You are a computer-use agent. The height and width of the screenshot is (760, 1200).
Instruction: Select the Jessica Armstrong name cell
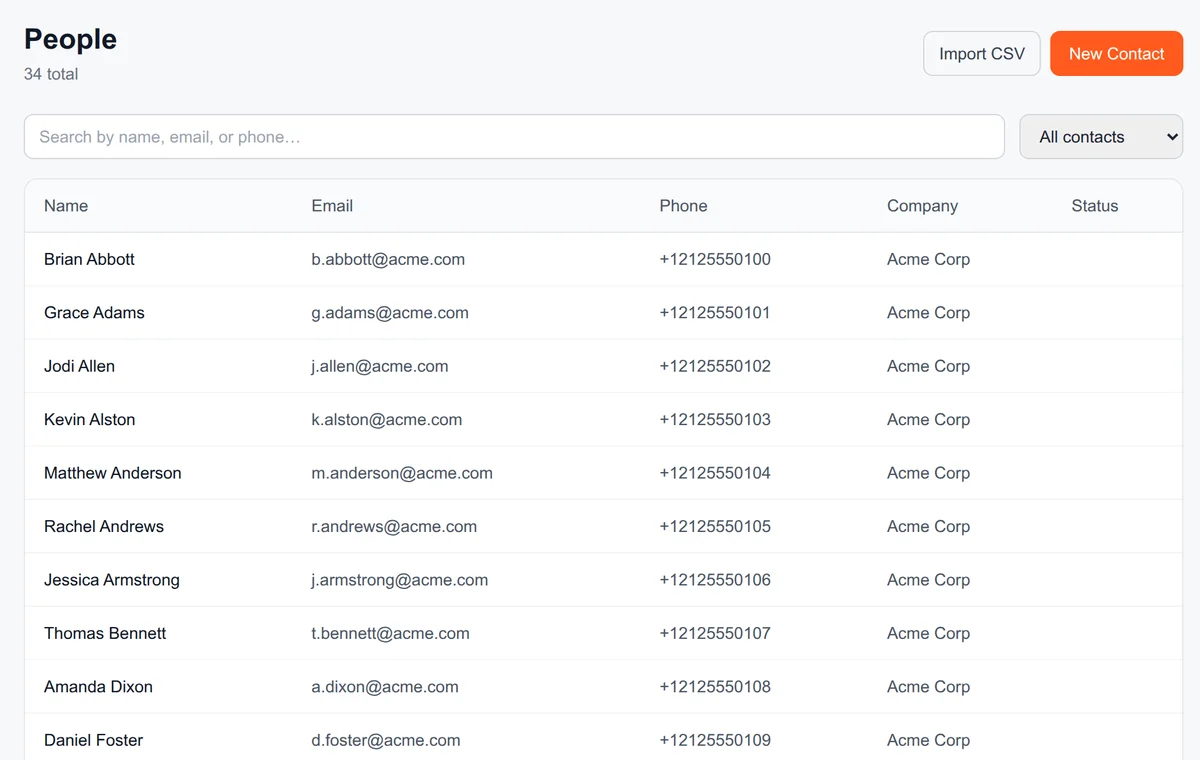[112, 580]
